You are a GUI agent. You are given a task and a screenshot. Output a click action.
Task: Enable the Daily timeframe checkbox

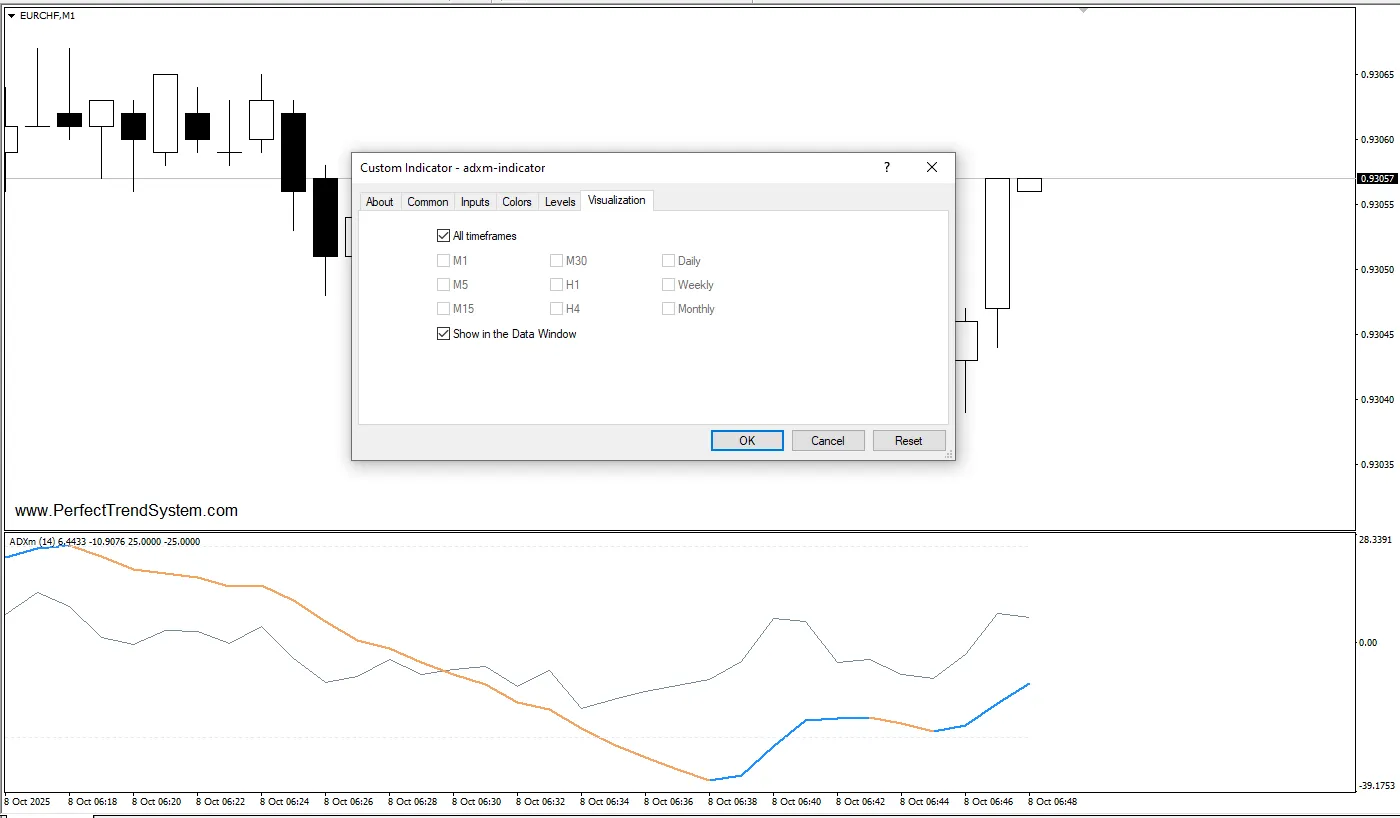(668, 261)
